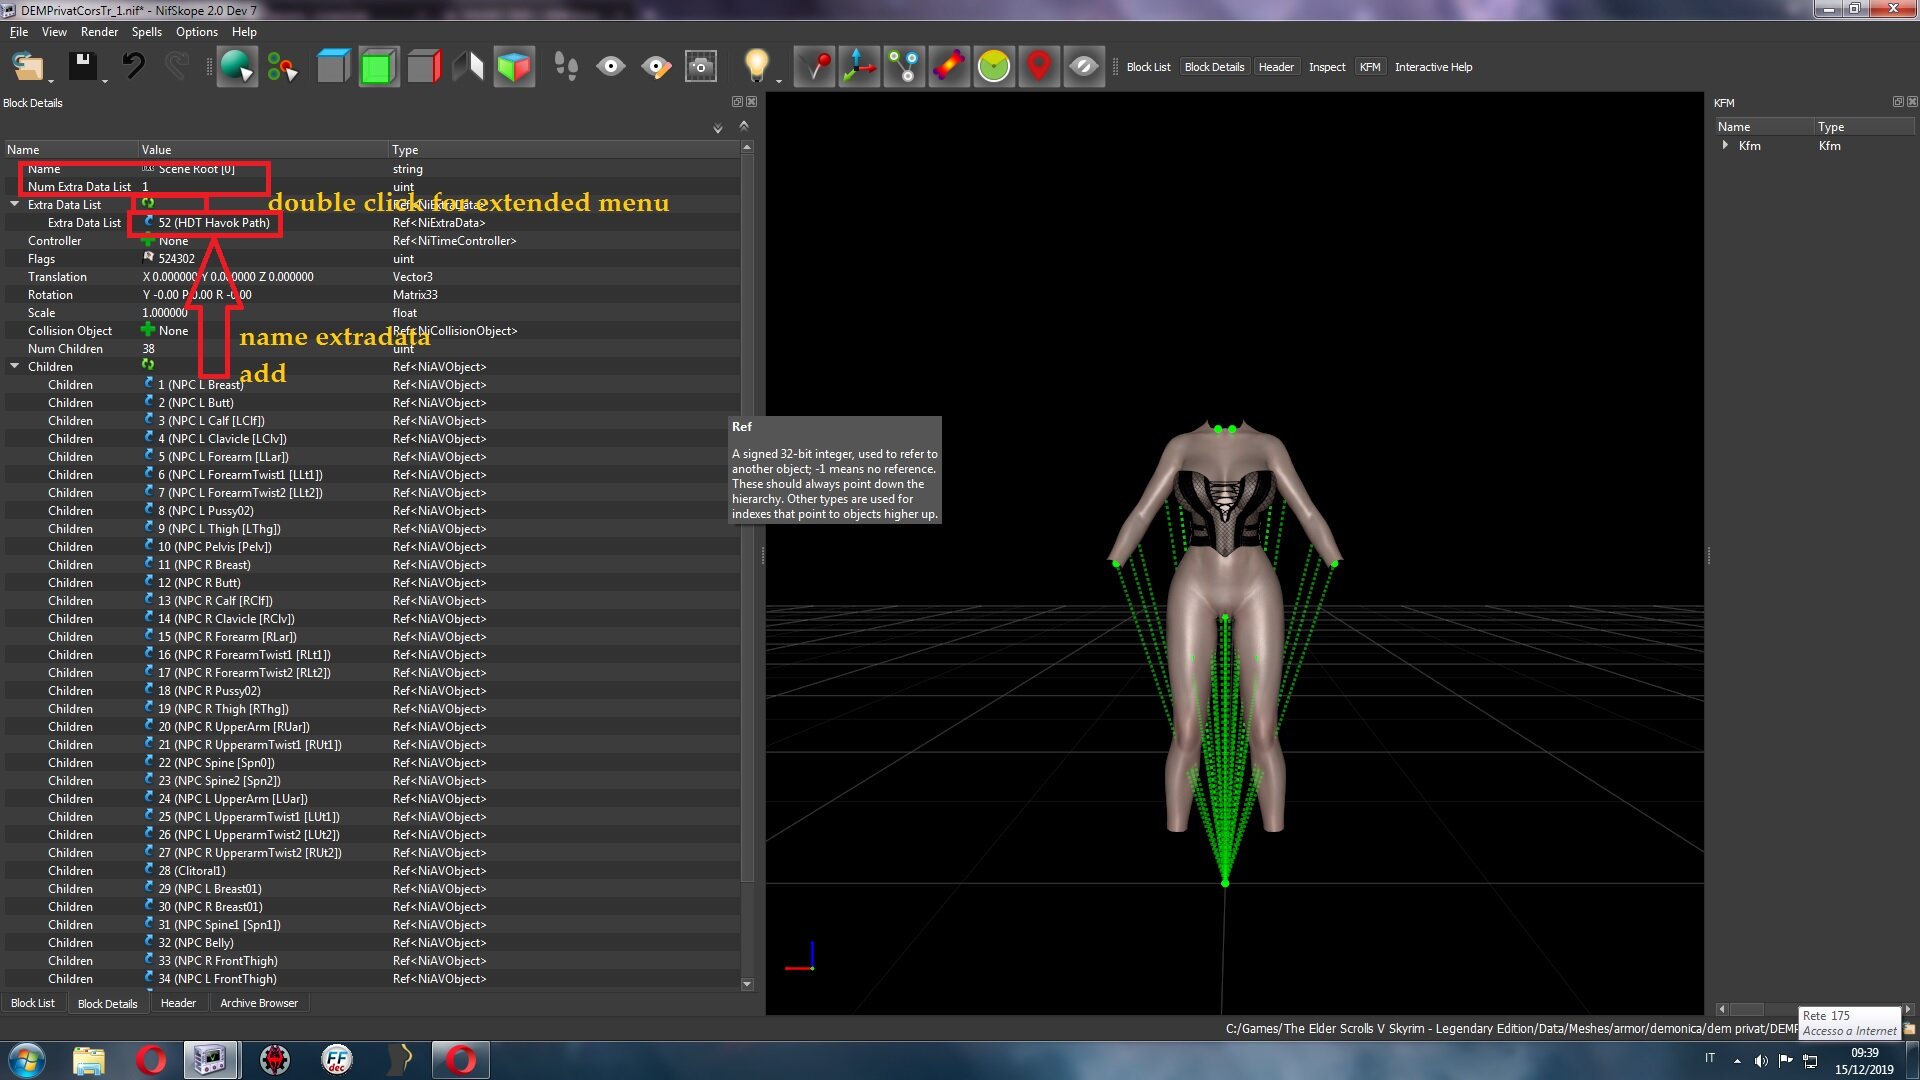Close the KFM panel
Image resolution: width=1920 pixels, height=1080 pixels.
coord(1912,102)
